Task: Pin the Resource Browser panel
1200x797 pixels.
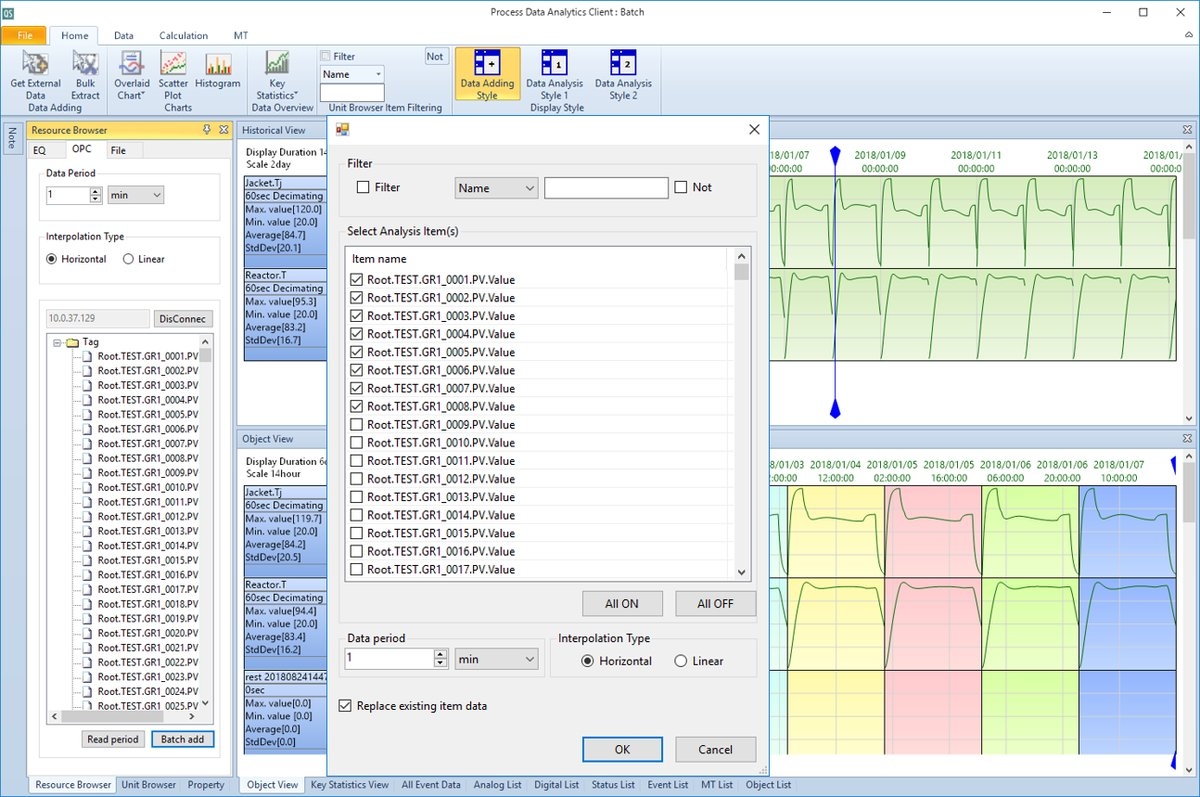Action: [206, 130]
